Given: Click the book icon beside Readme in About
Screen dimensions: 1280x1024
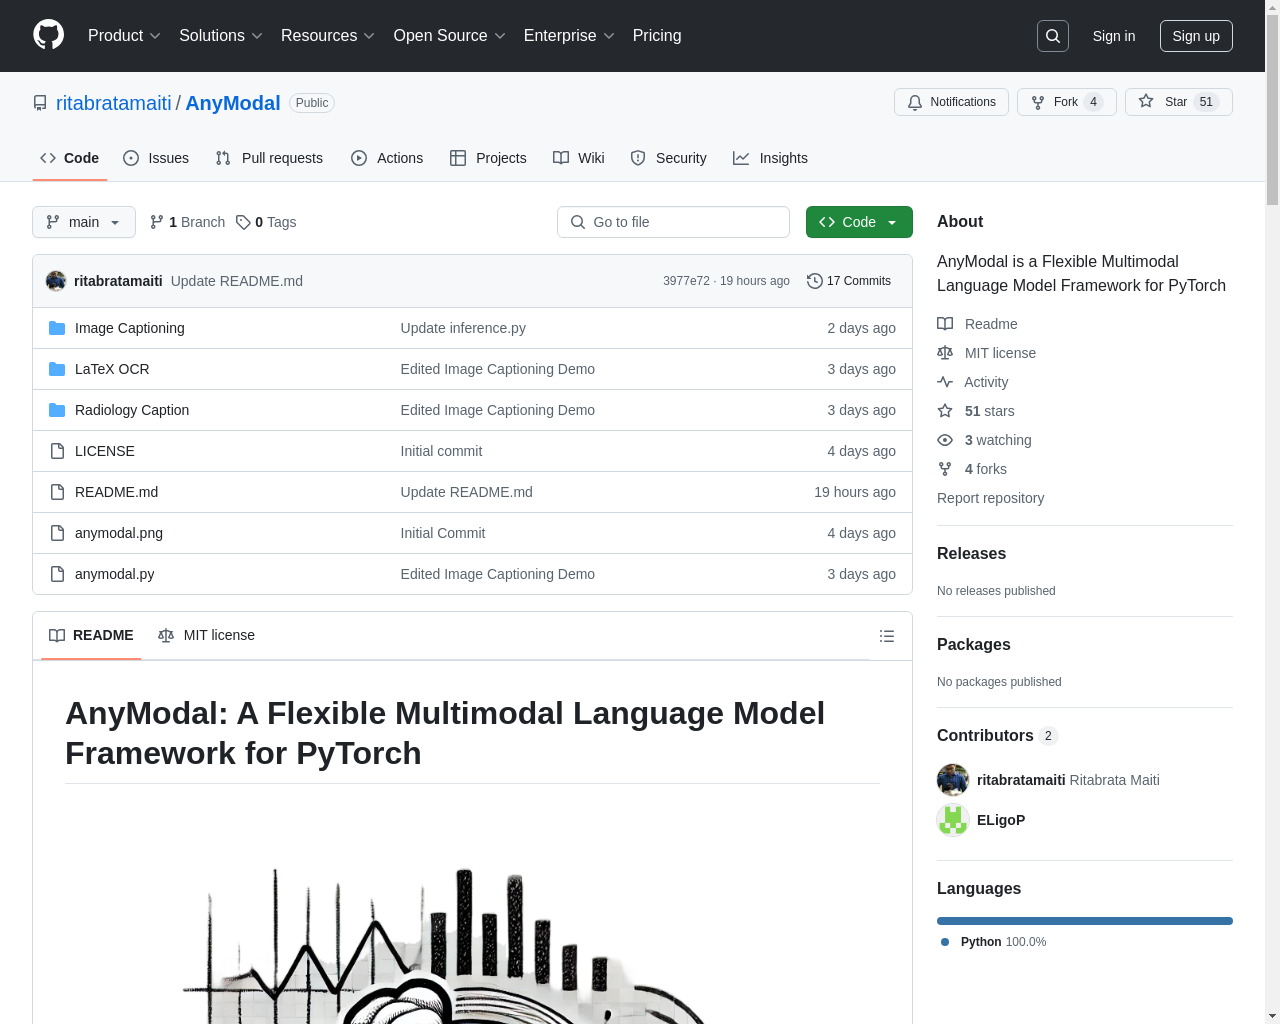Looking at the screenshot, I should pos(945,324).
